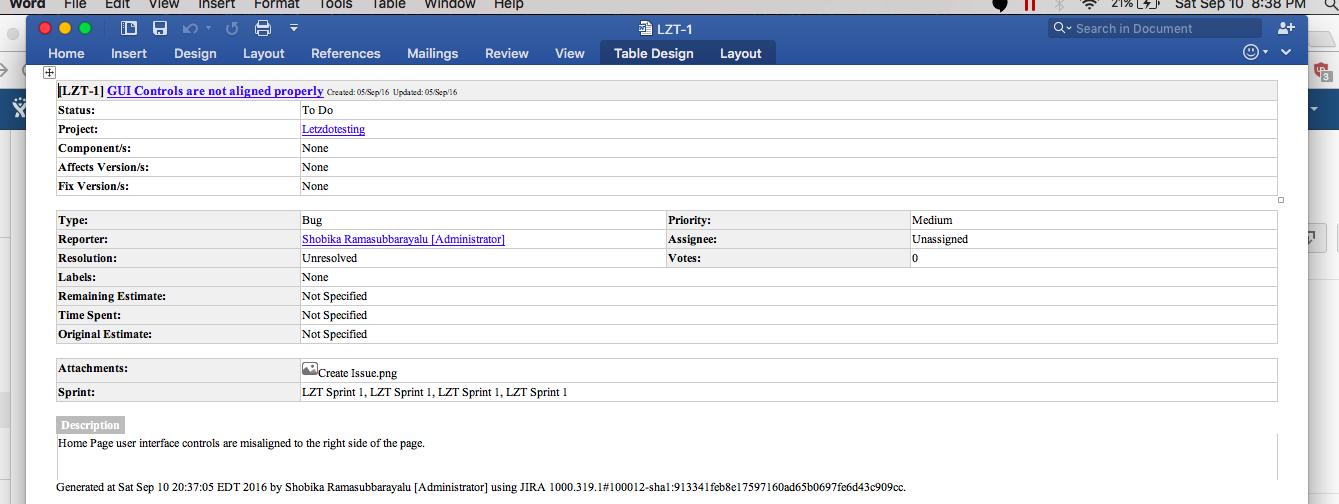Open the Customize Quick Access Toolbar dropdown

coord(294,28)
